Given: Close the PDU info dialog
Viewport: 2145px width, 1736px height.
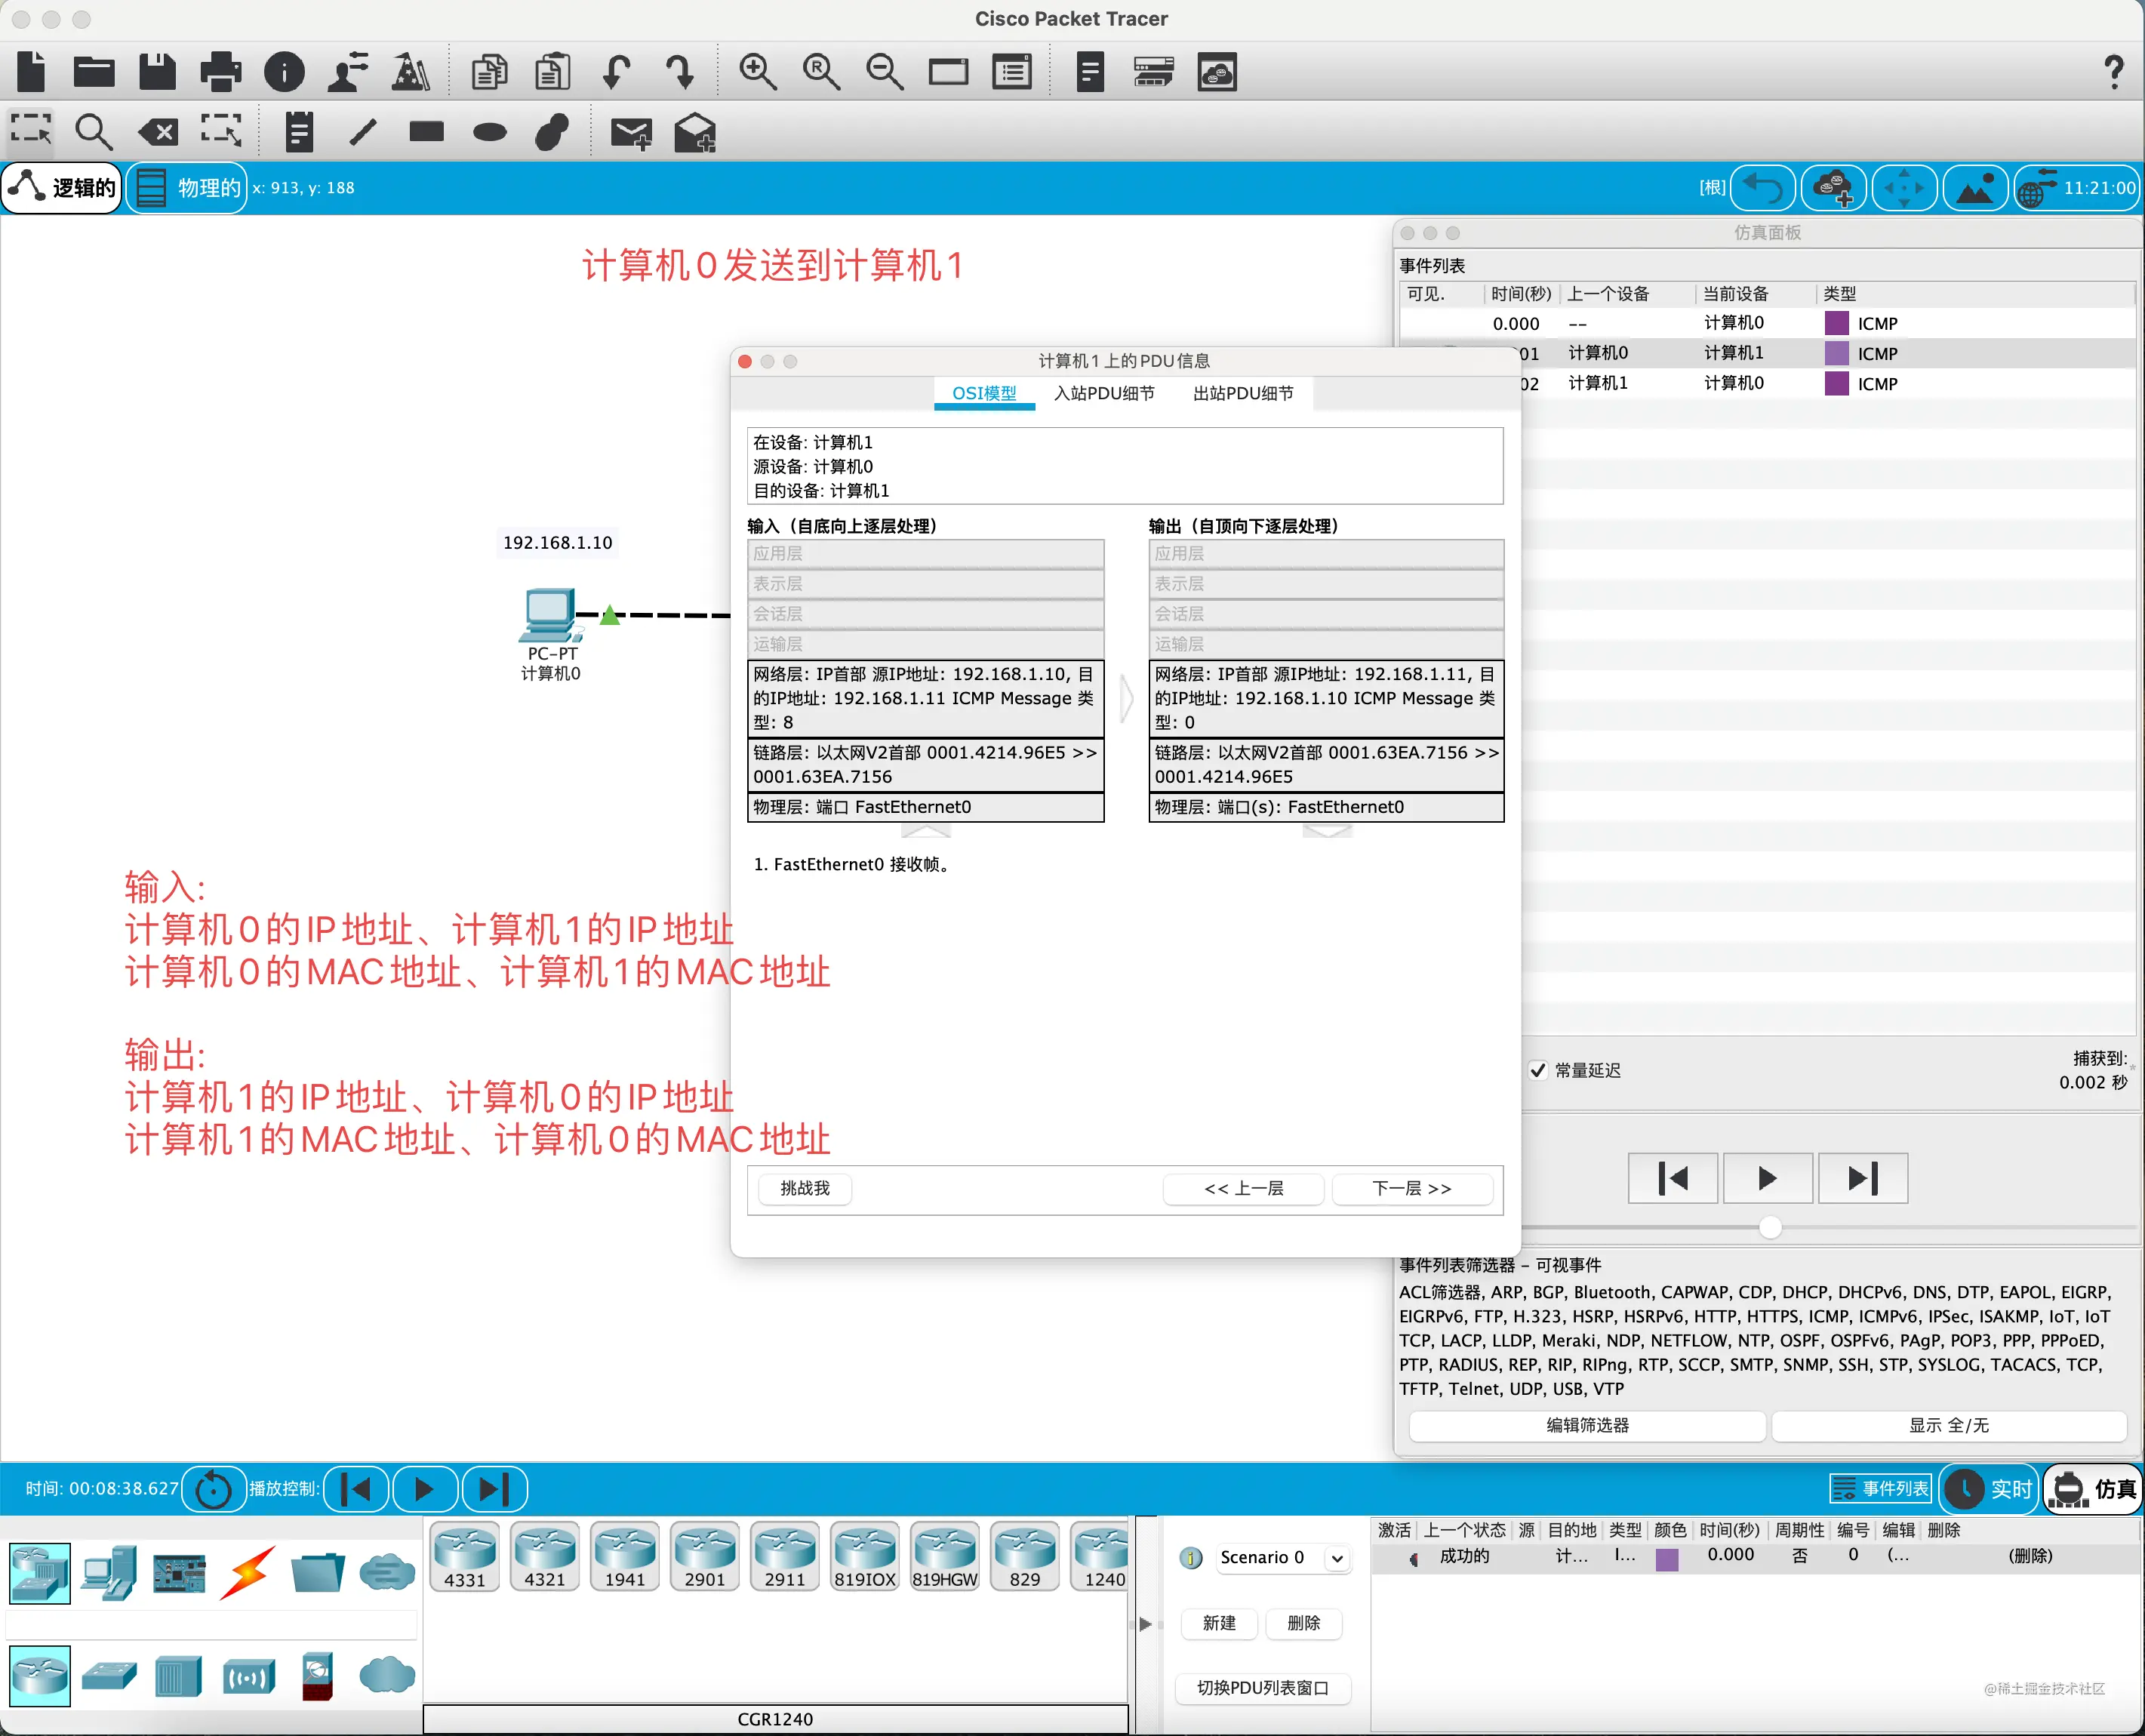Looking at the screenshot, I should [x=745, y=361].
